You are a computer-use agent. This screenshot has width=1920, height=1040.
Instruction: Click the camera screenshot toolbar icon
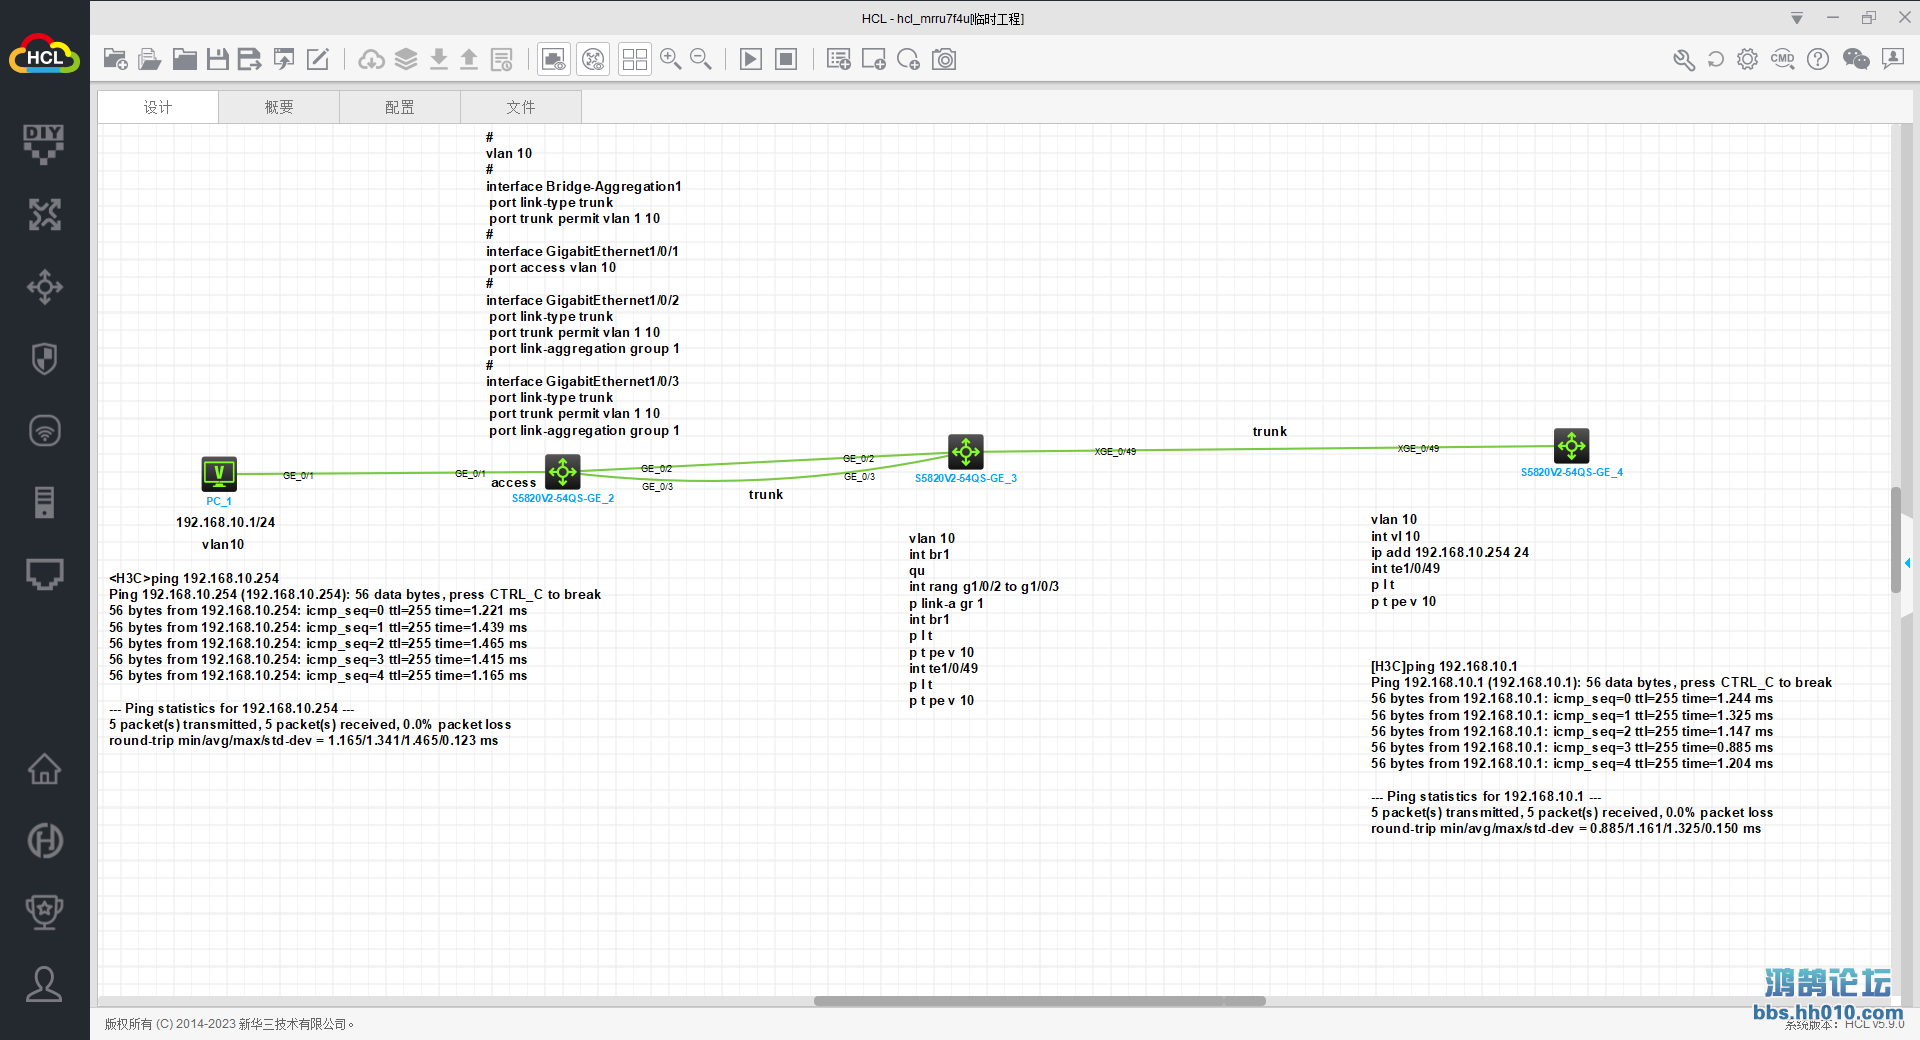click(x=944, y=59)
